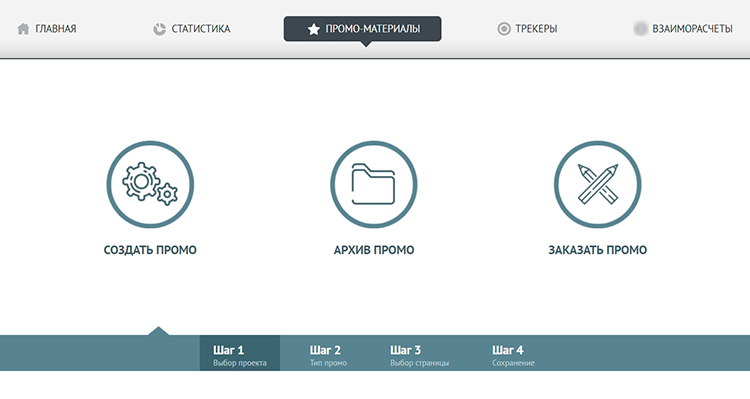Click the star icon in ПРОМО-МАТЕРИАЛЫ tab
750x399 pixels.
pos(313,29)
